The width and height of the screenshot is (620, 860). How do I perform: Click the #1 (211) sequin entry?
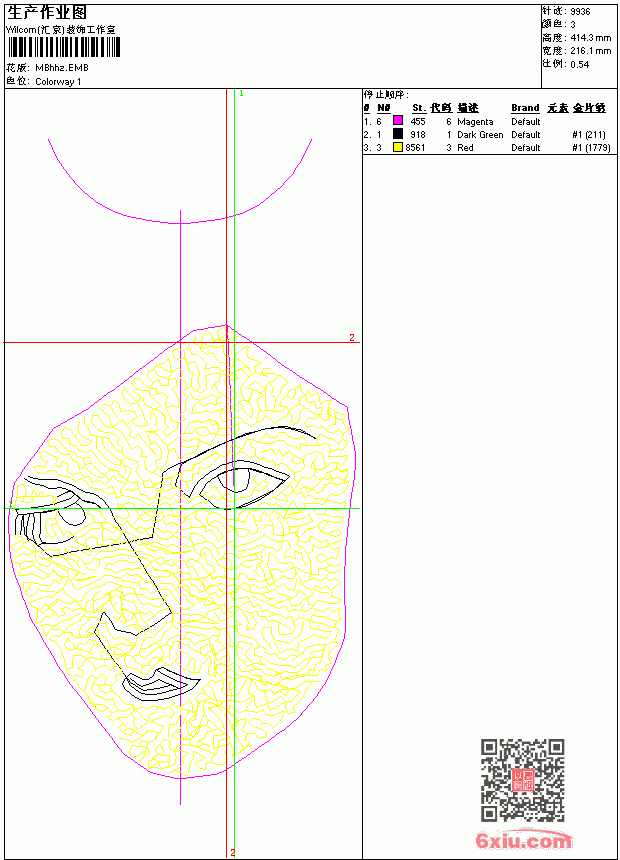(x=589, y=134)
